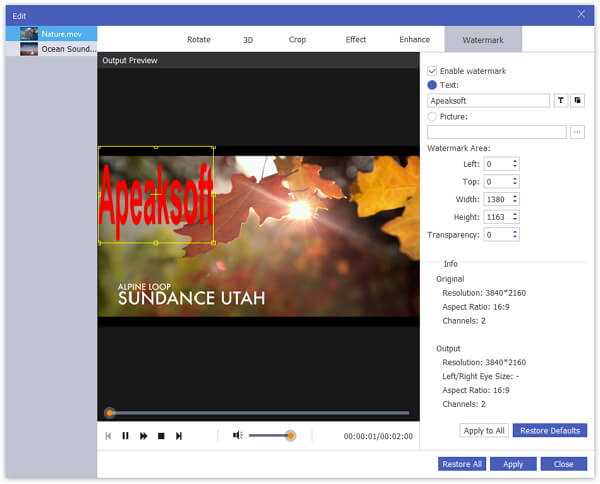Open the 3D tab

pyautogui.click(x=248, y=39)
